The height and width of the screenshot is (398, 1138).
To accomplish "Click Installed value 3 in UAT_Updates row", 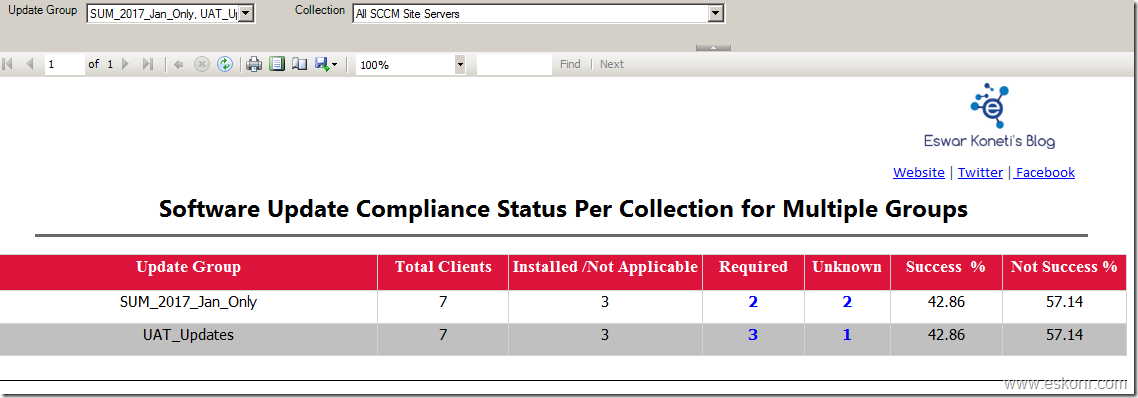I will [x=605, y=336].
